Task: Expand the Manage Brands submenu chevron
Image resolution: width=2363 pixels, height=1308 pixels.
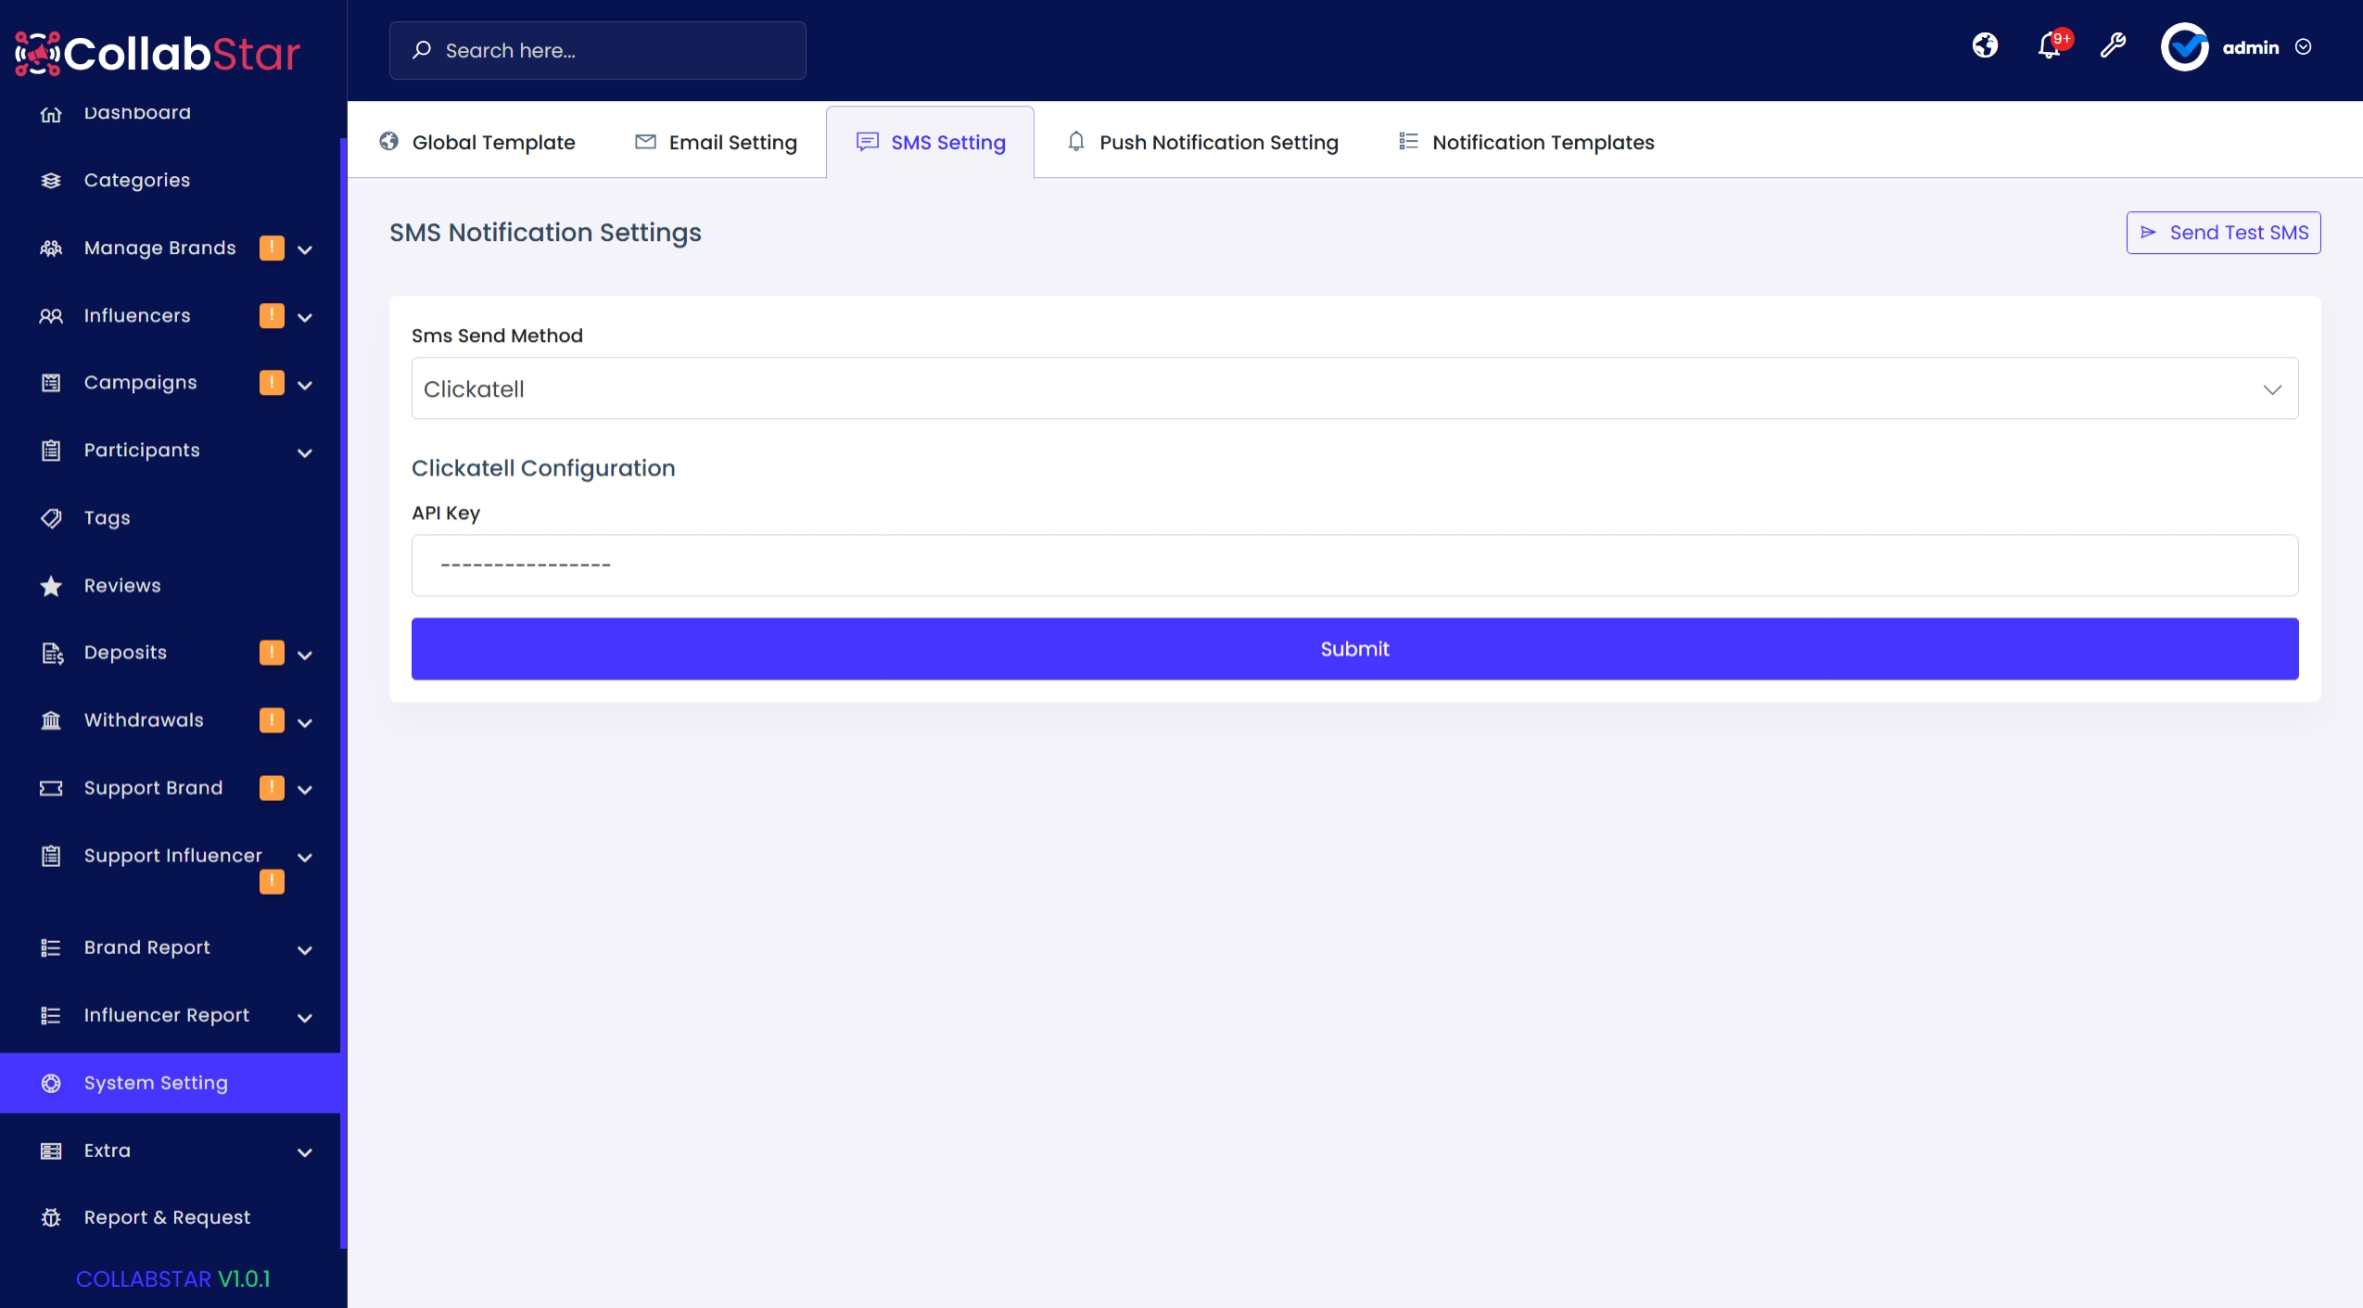Action: (305, 249)
